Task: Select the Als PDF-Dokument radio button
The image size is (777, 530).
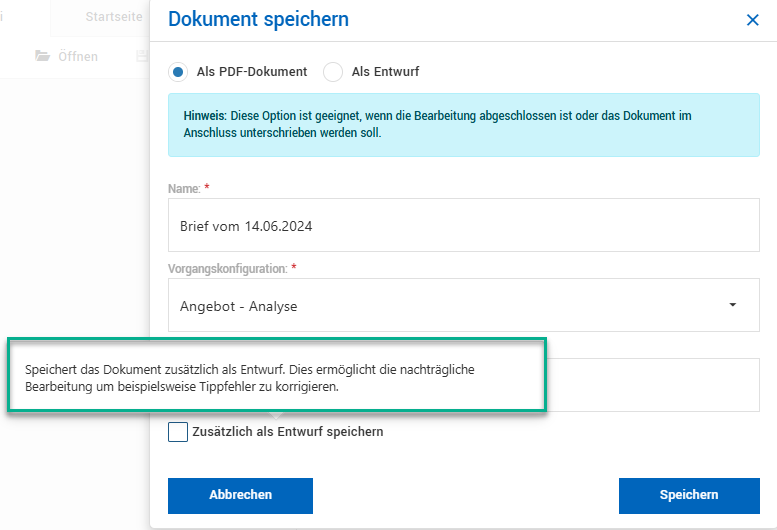Action: click(x=178, y=72)
